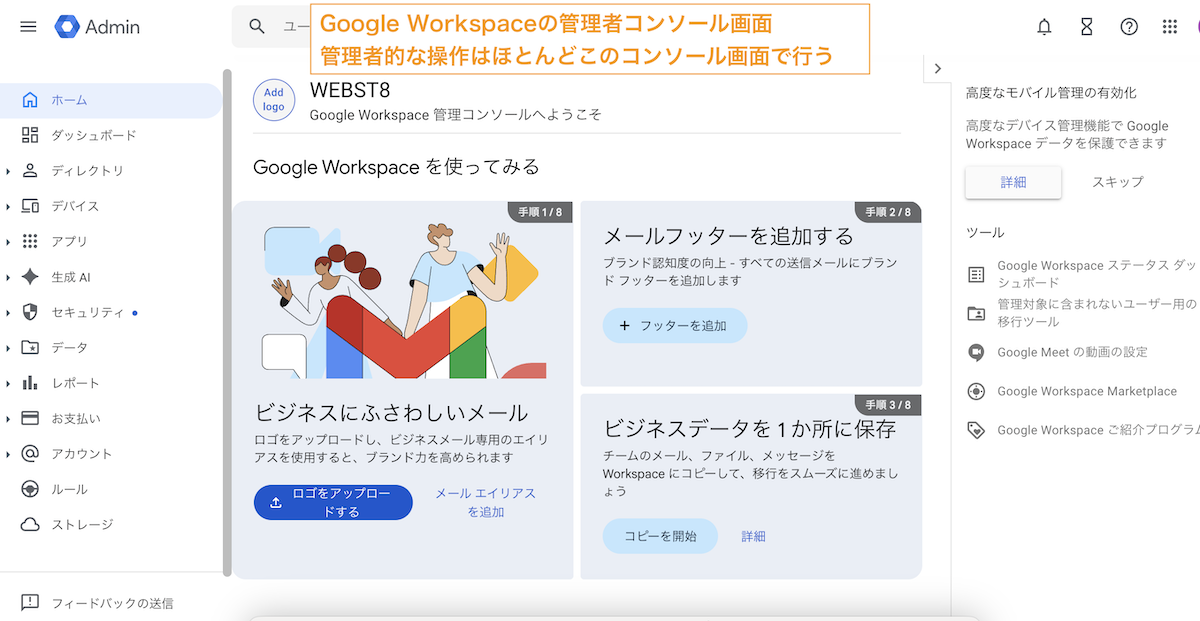Click the ホーム house icon

tap(30, 100)
